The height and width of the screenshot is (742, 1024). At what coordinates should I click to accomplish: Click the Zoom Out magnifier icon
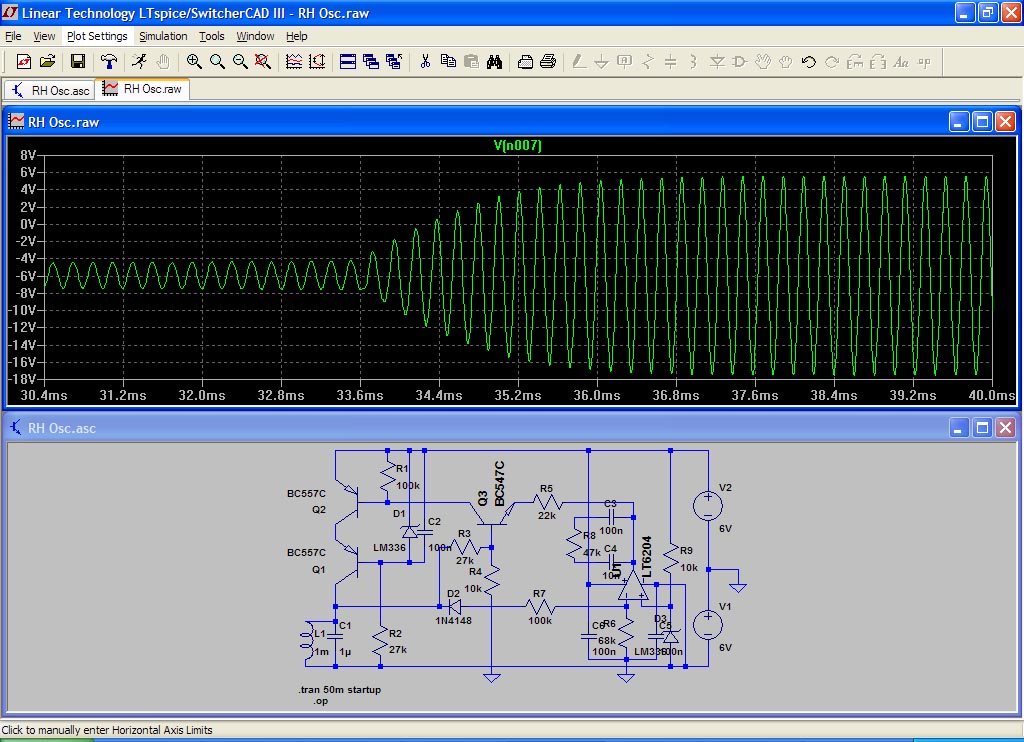coord(240,62)
